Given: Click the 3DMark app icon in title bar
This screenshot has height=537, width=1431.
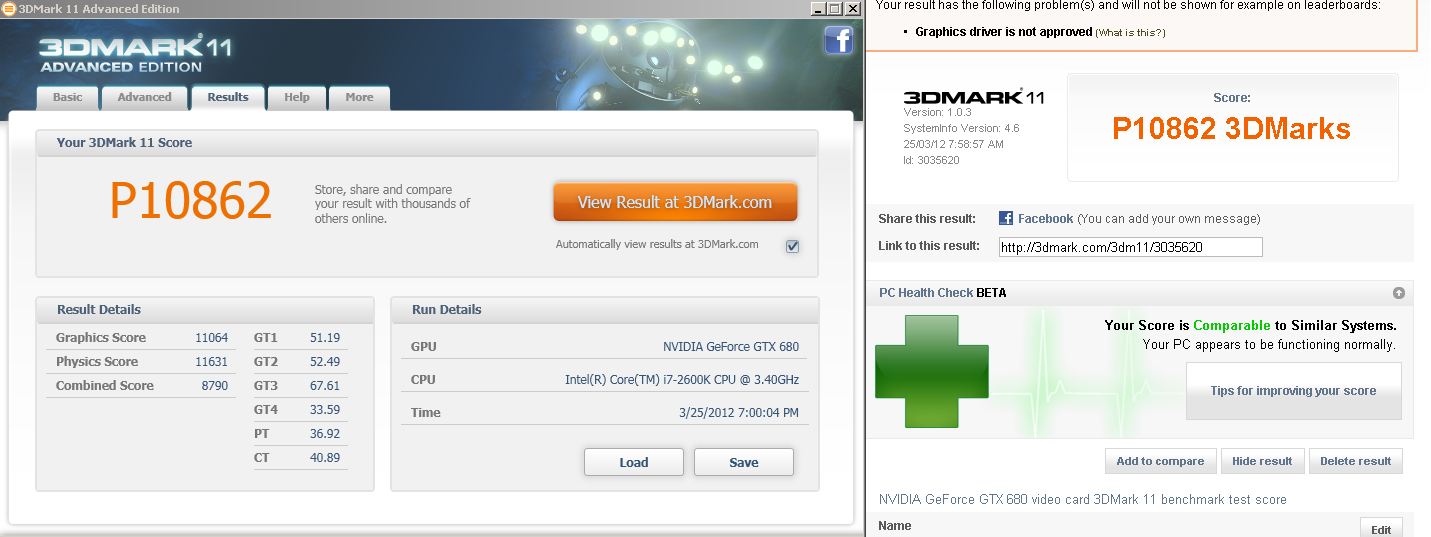Looking at the screenshot, I should click(9, 9).
